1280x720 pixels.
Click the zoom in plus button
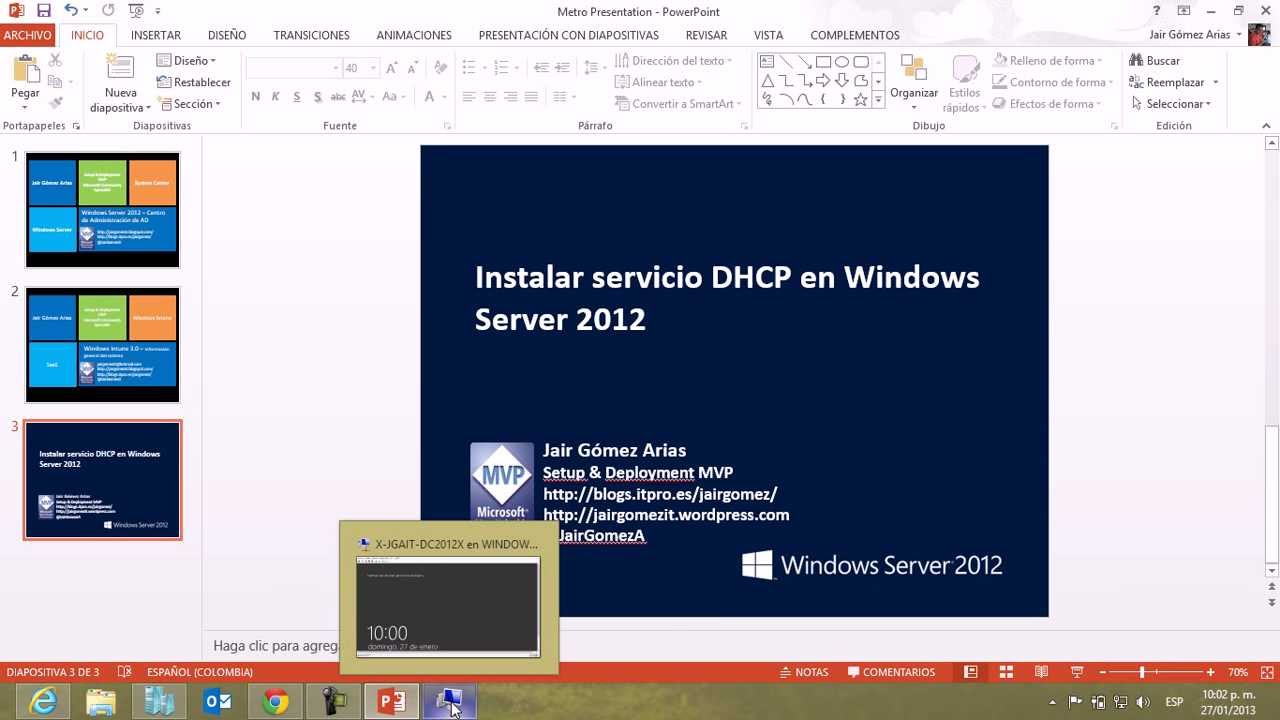tap(1210, 672)
